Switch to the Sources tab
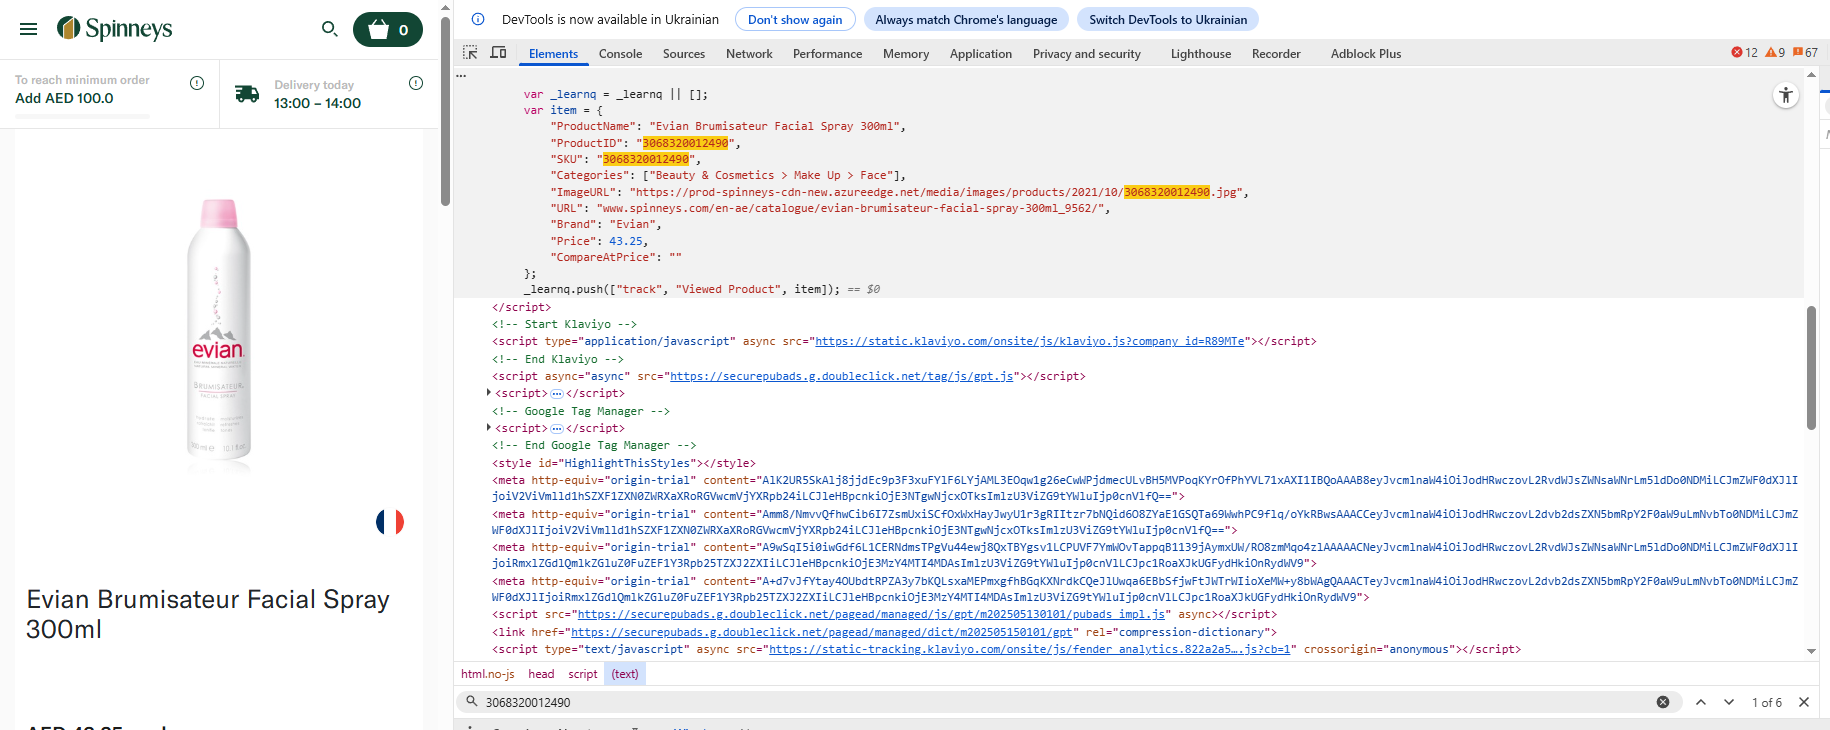Viewport: 1830px width, 730px height. (x=684, y=54)
